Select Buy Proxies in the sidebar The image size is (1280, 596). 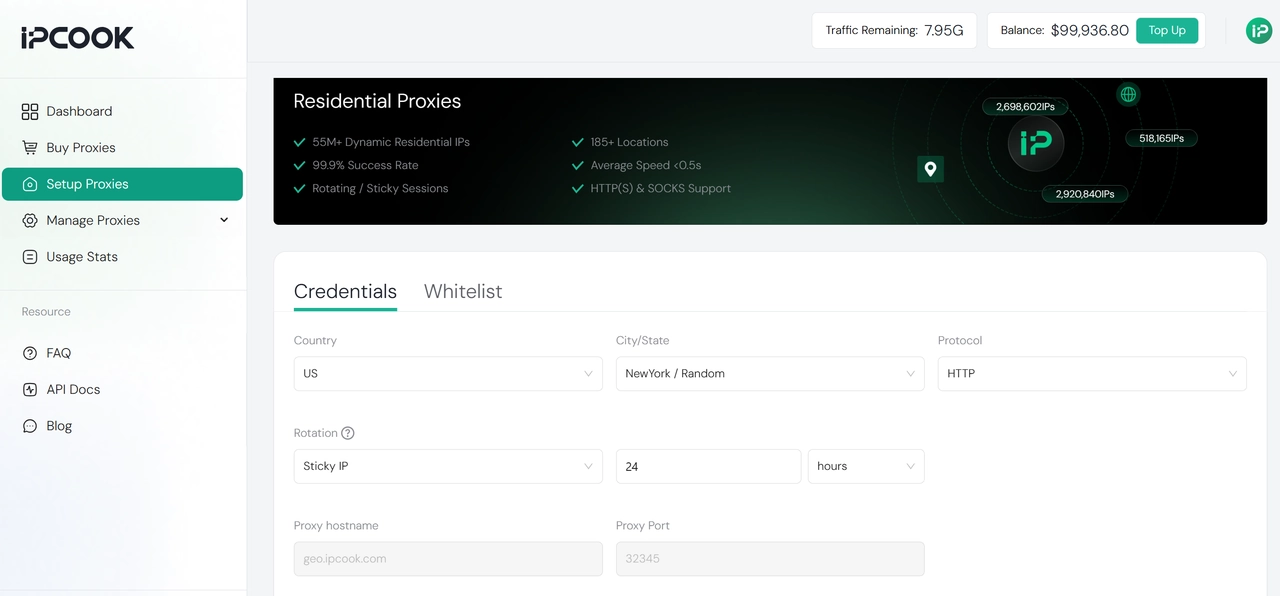(79, 147)
